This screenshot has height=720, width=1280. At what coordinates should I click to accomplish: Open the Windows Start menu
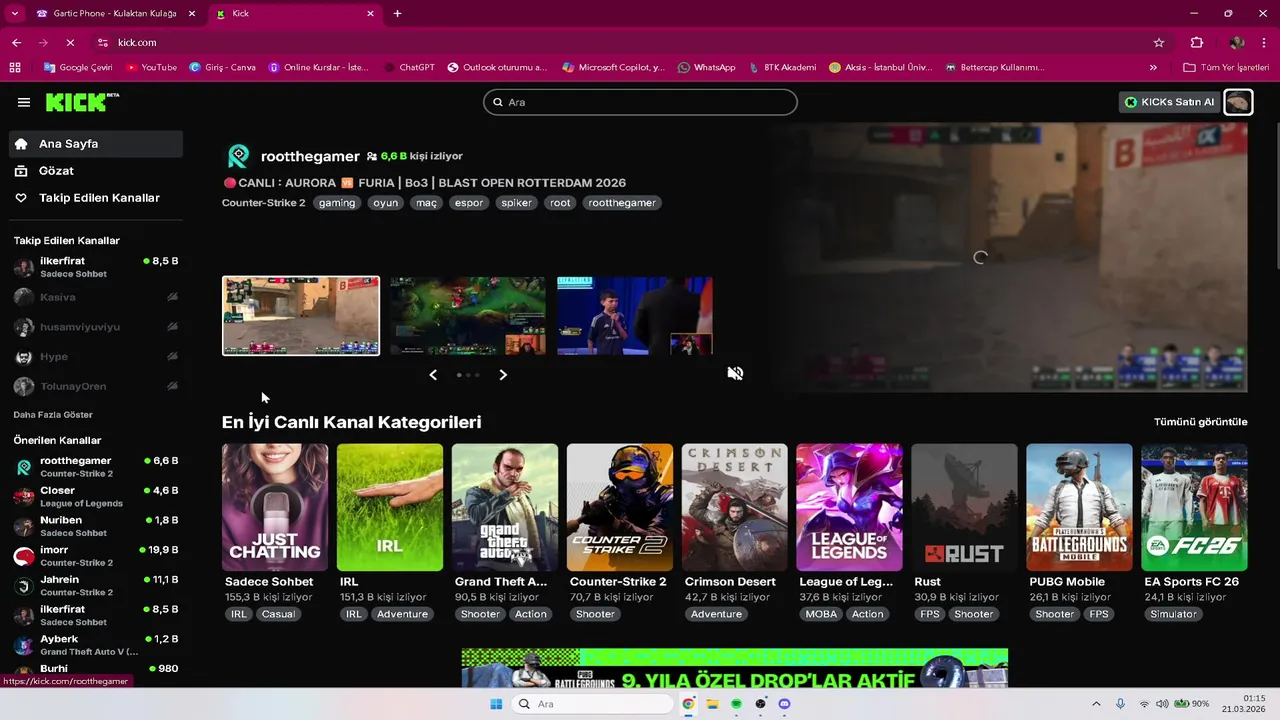tap(496, 704)
